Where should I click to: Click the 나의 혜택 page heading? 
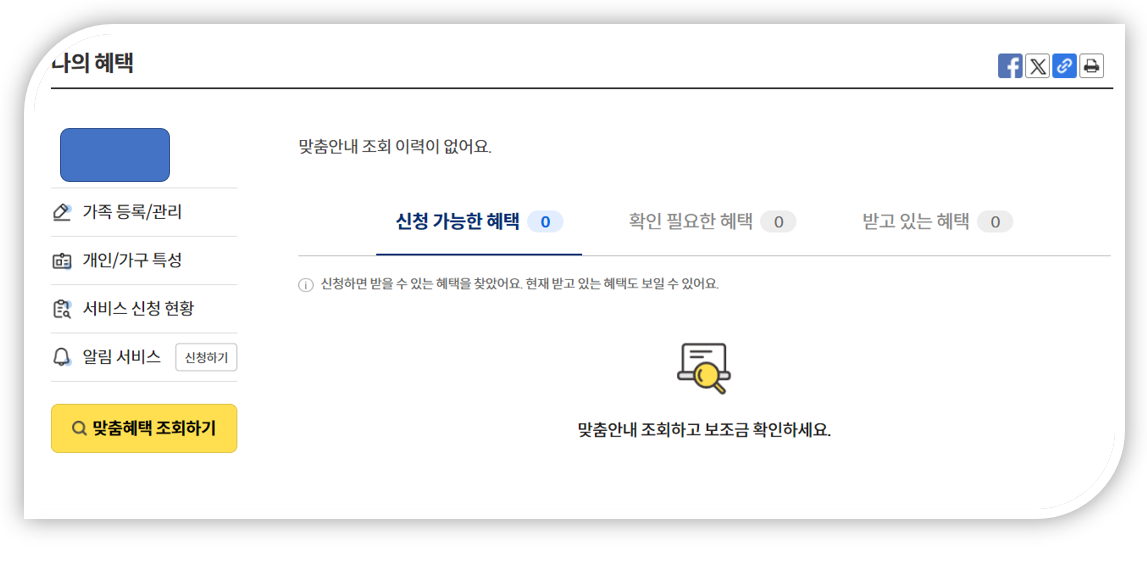tap(92, 64)
